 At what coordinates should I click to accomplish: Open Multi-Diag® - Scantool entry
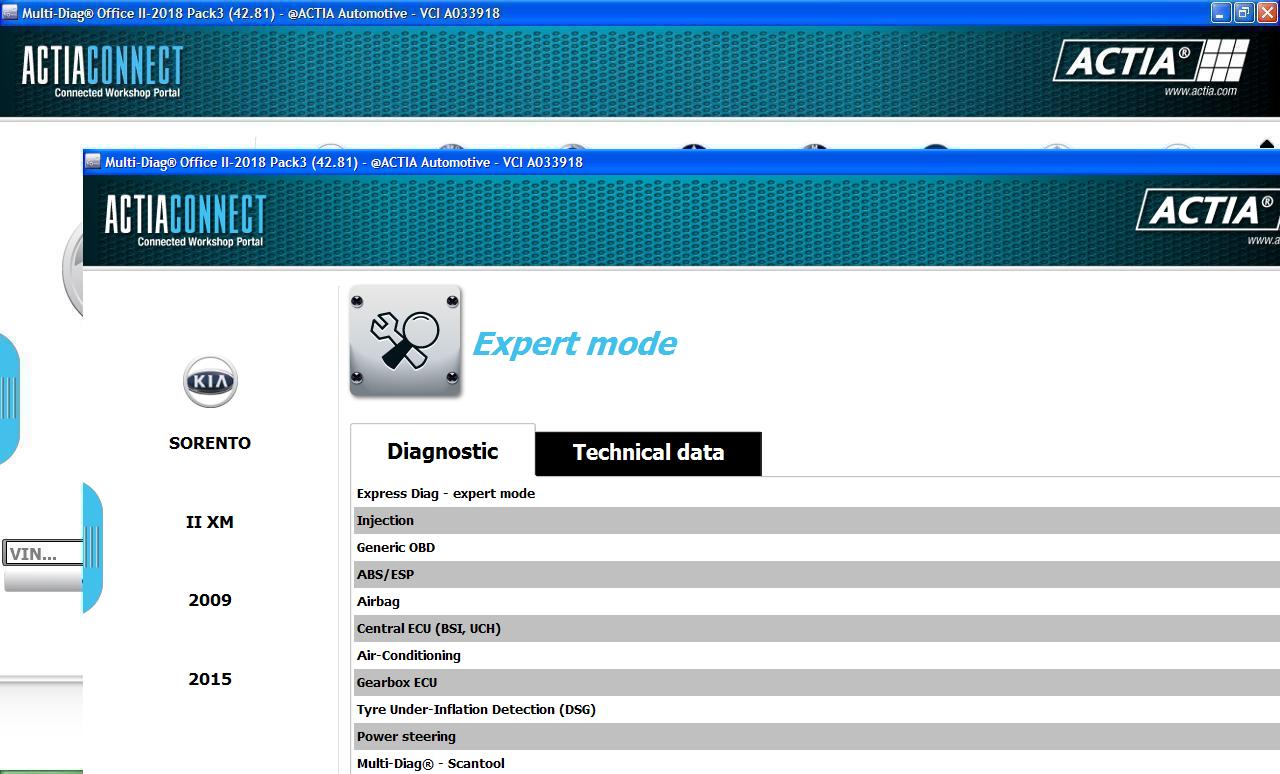[817, 762]
